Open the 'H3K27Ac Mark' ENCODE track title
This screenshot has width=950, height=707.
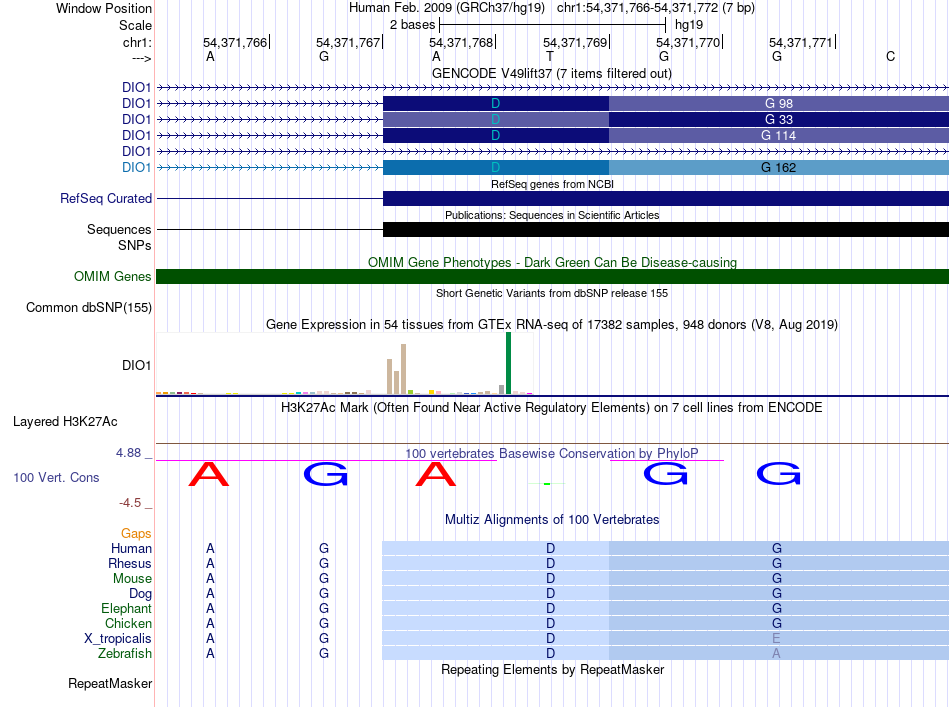(552, 408)
